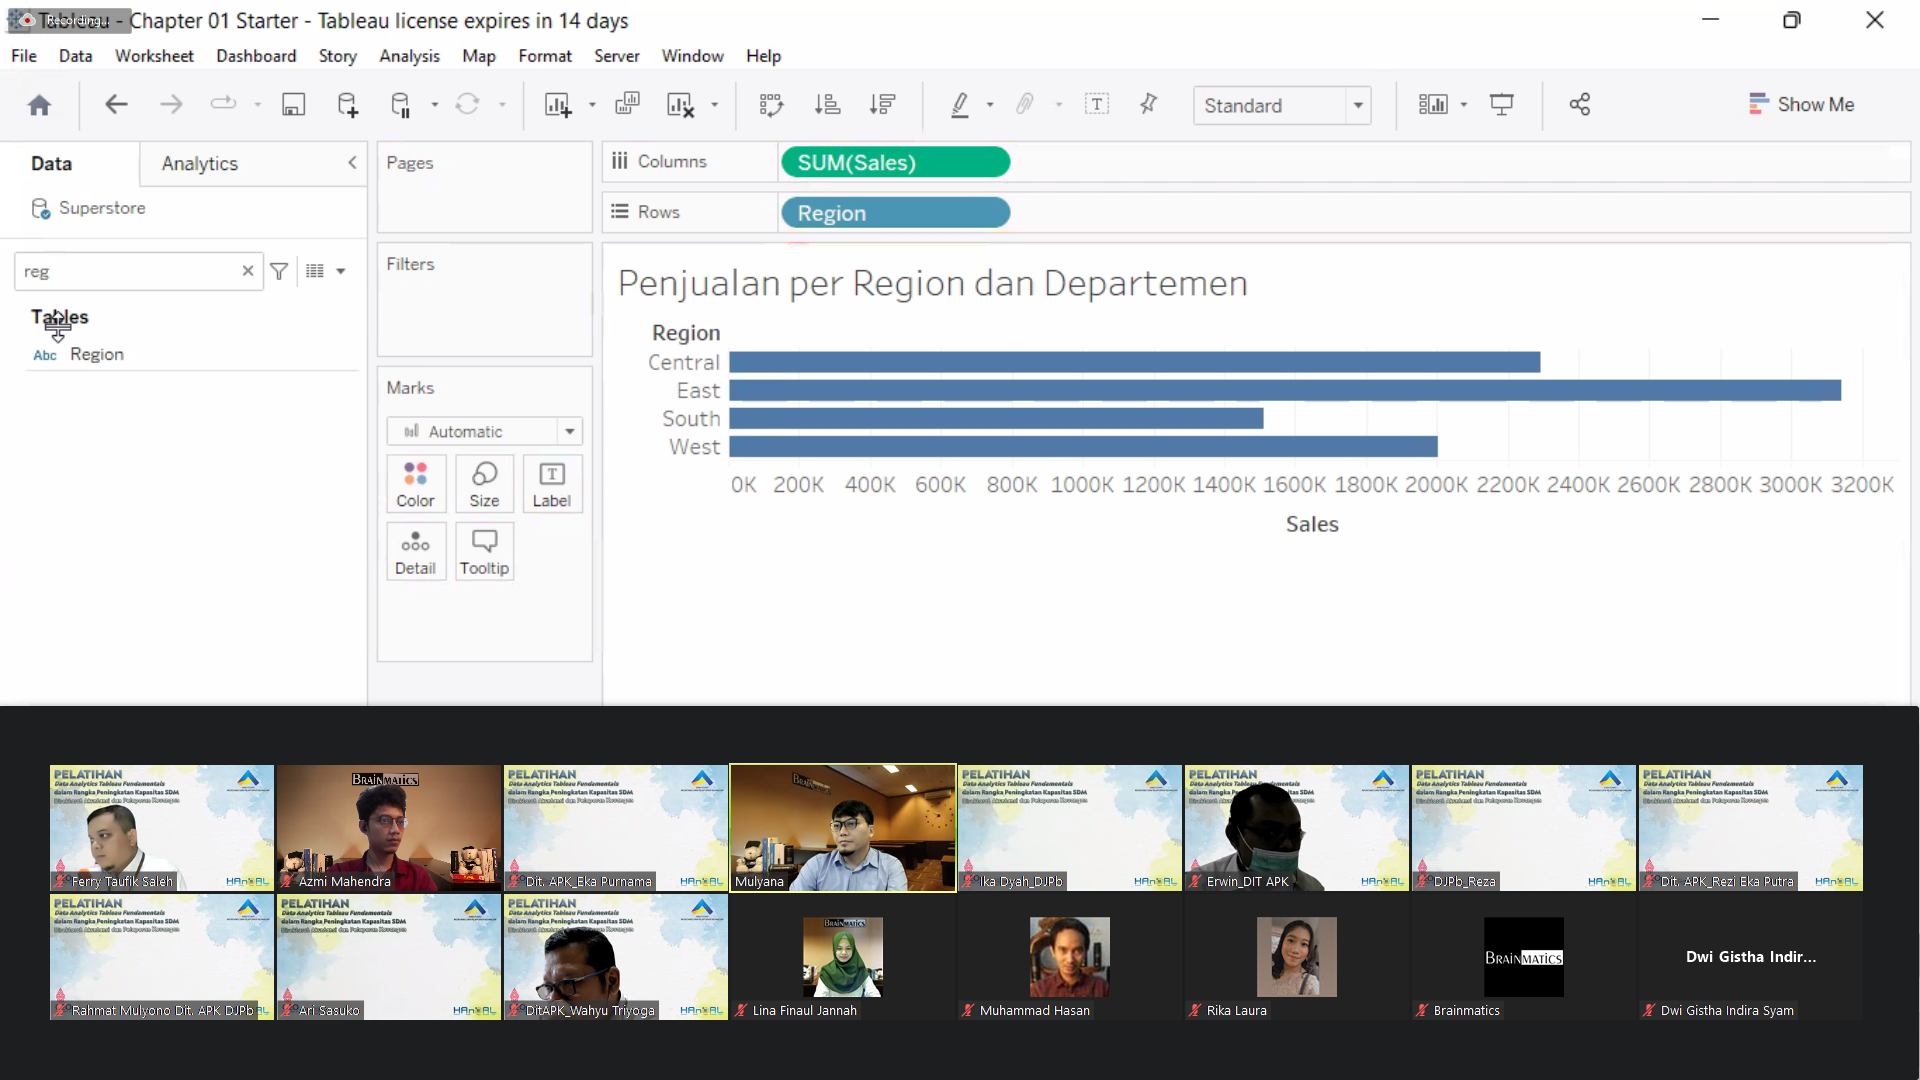Swap rows and columns

pos(771,105)
